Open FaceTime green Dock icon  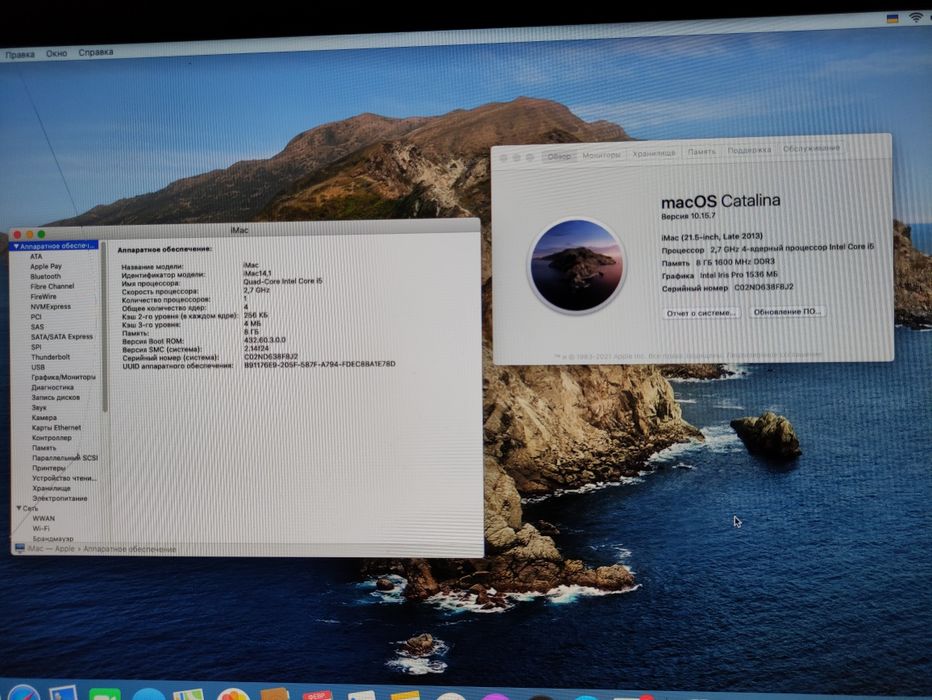pos(105,694)
